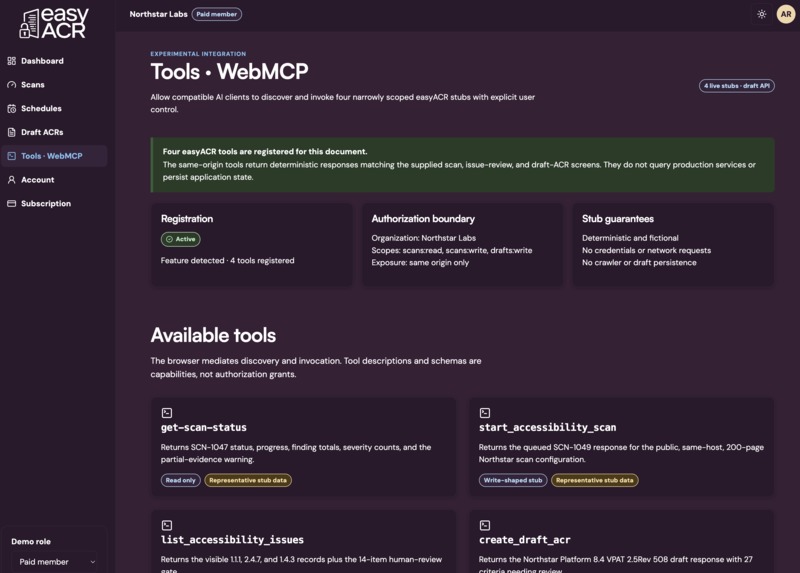Click the Scans gauge icon

[x=12, y=85]
